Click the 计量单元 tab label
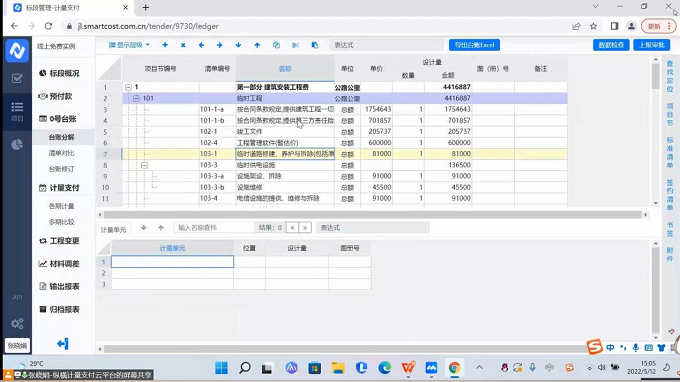 pos(113,229)
